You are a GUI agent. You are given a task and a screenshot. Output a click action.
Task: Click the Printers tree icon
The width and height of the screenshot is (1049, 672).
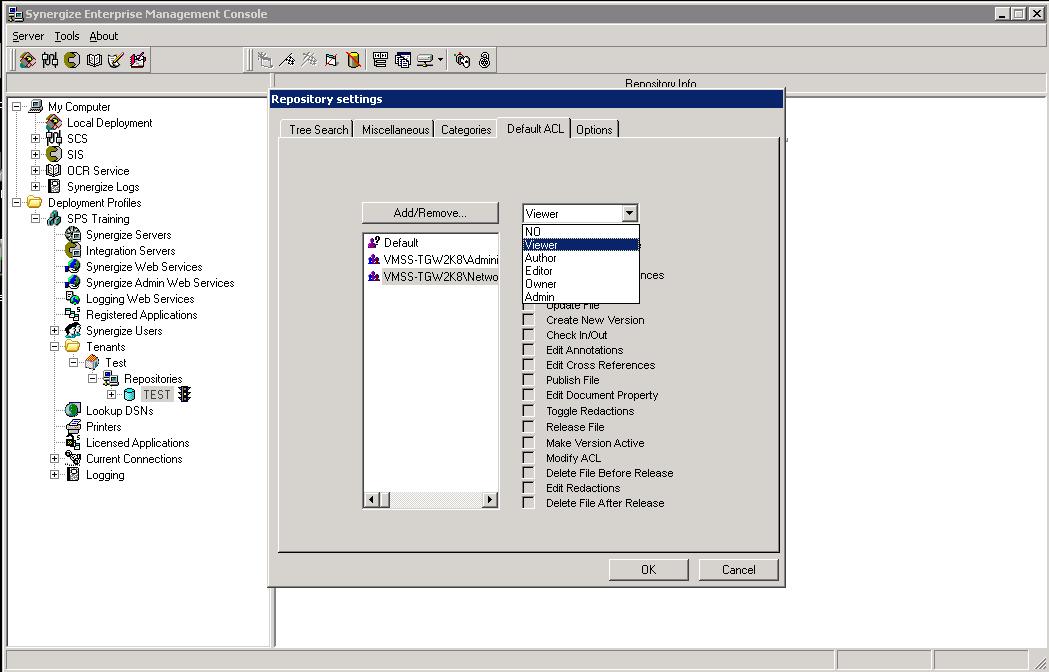(x=73, y=426)
